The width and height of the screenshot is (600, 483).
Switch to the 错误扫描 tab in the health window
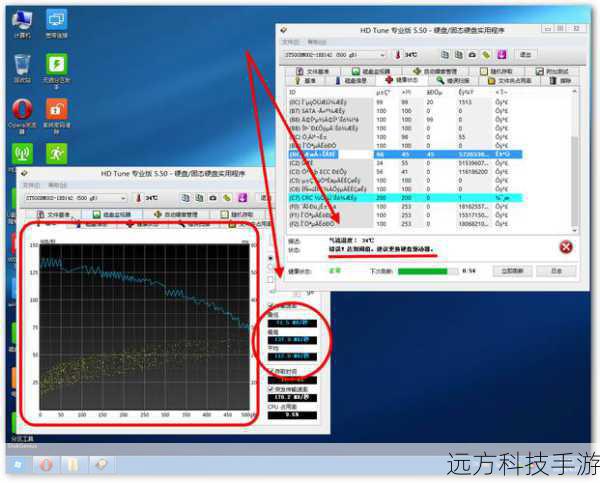coord(452,80)
